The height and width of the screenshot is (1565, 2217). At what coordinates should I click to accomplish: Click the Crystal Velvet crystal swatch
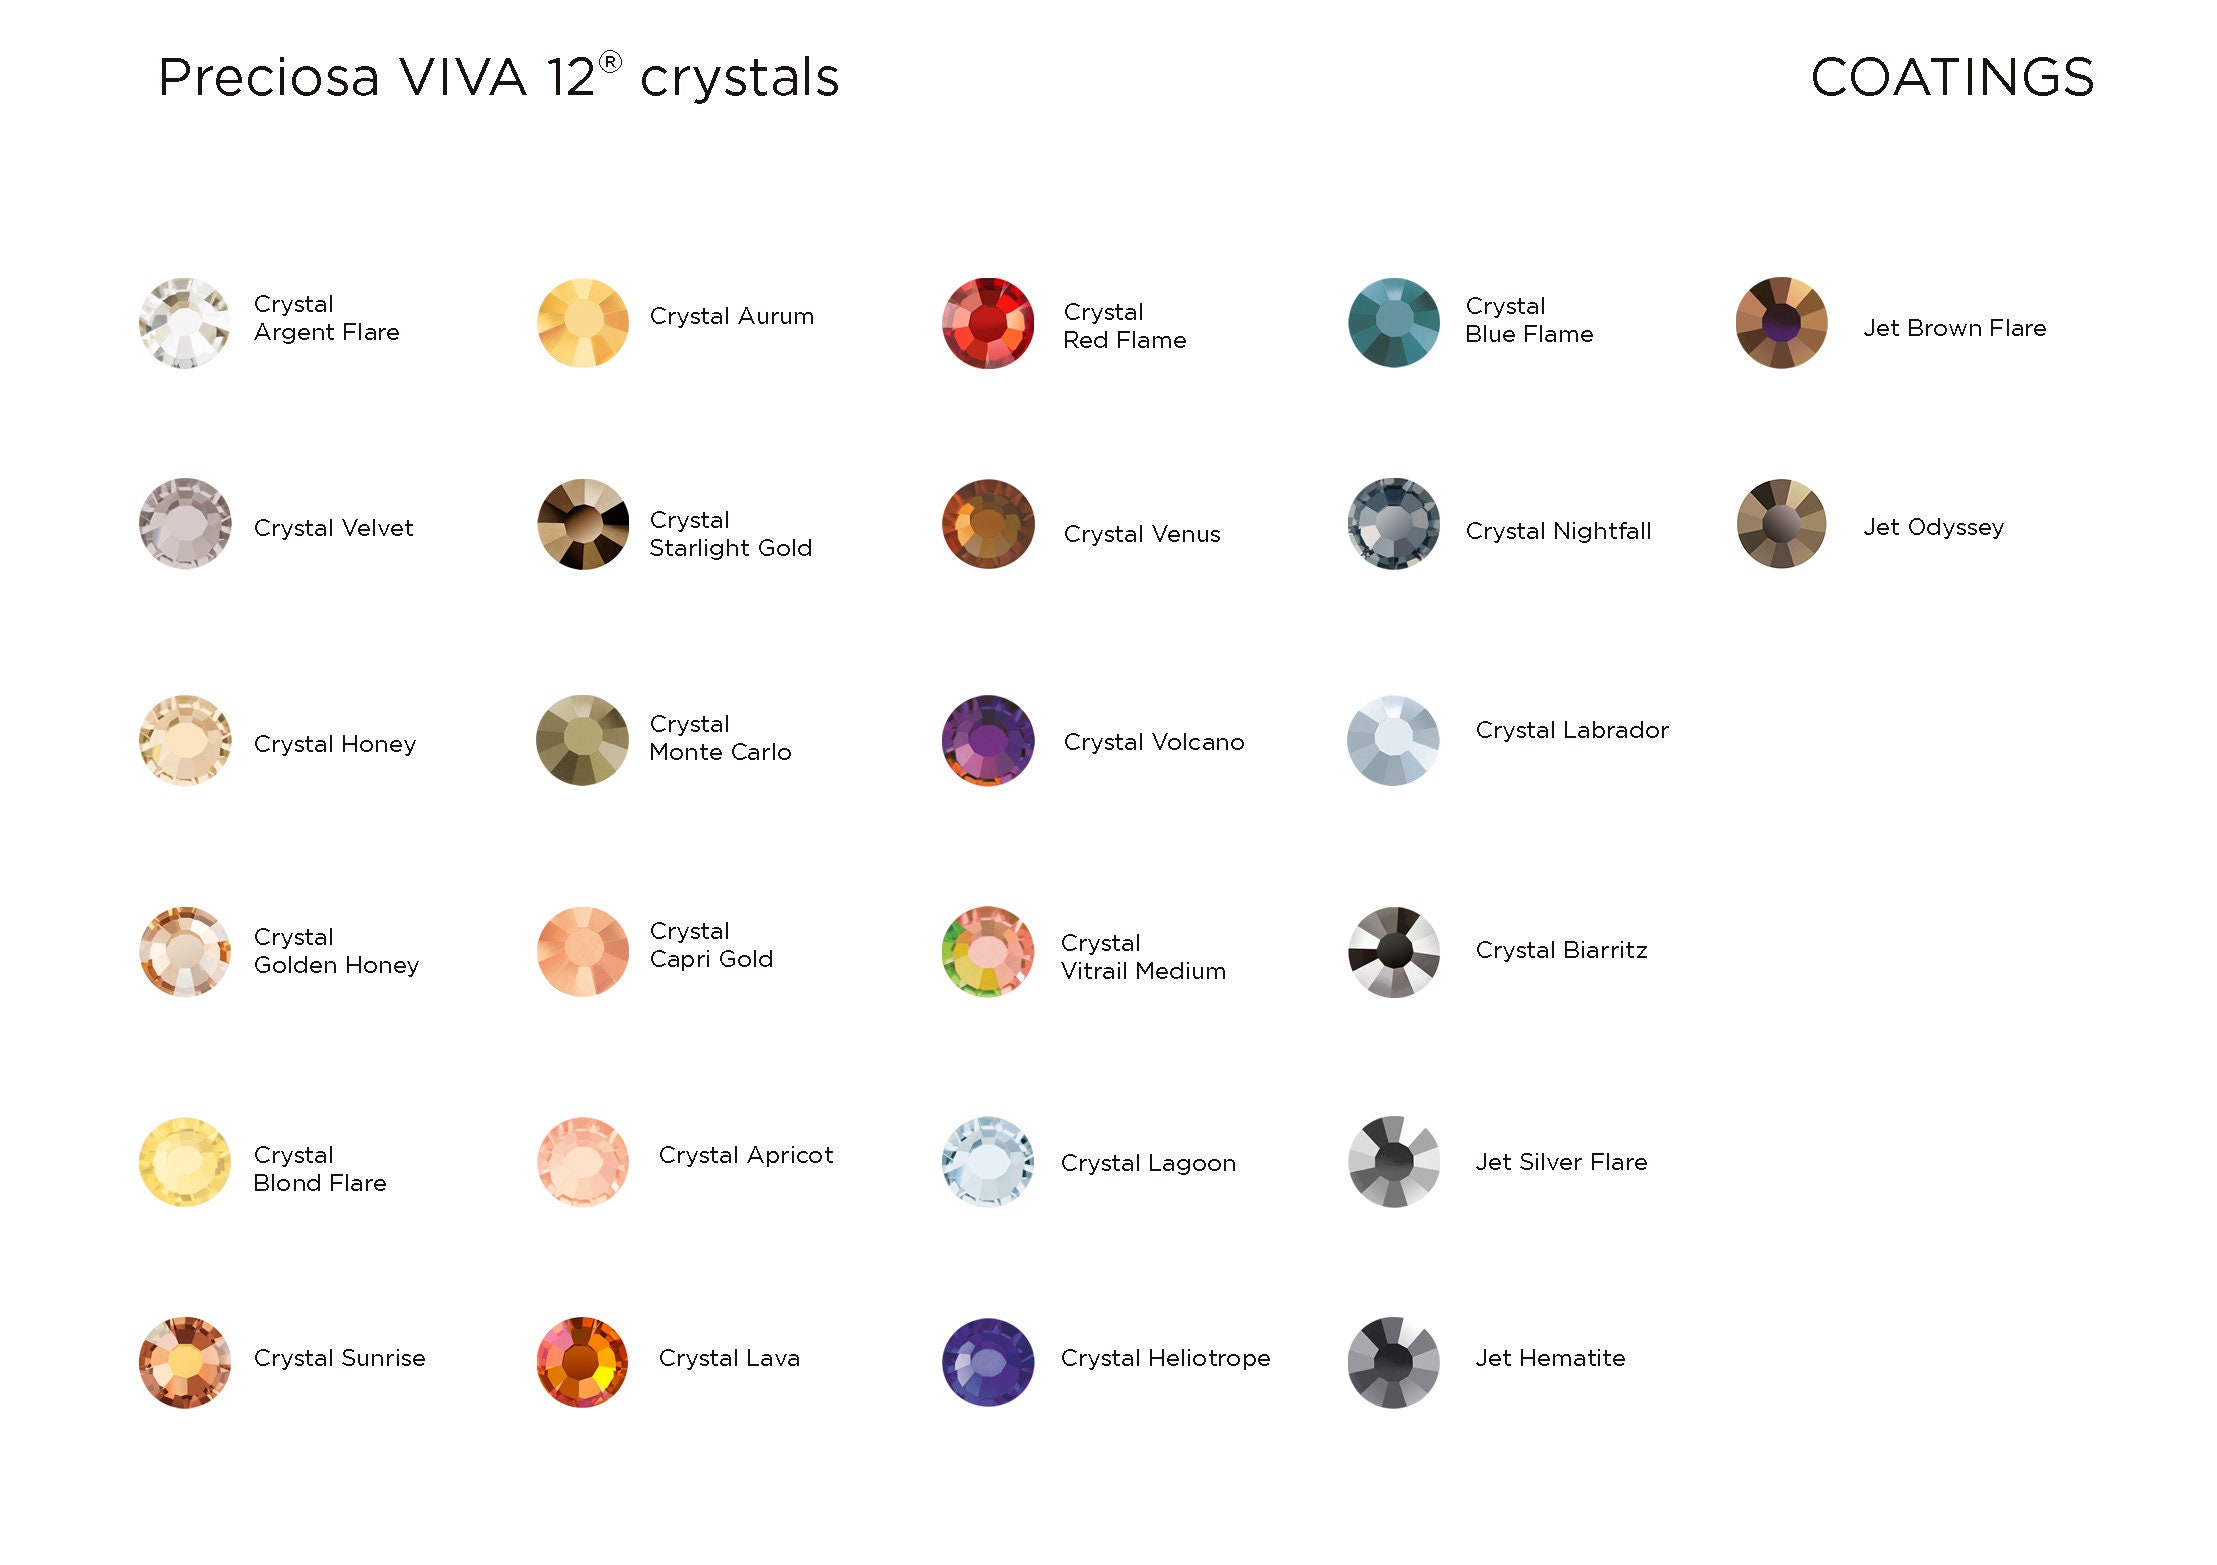tap(184, 523)
